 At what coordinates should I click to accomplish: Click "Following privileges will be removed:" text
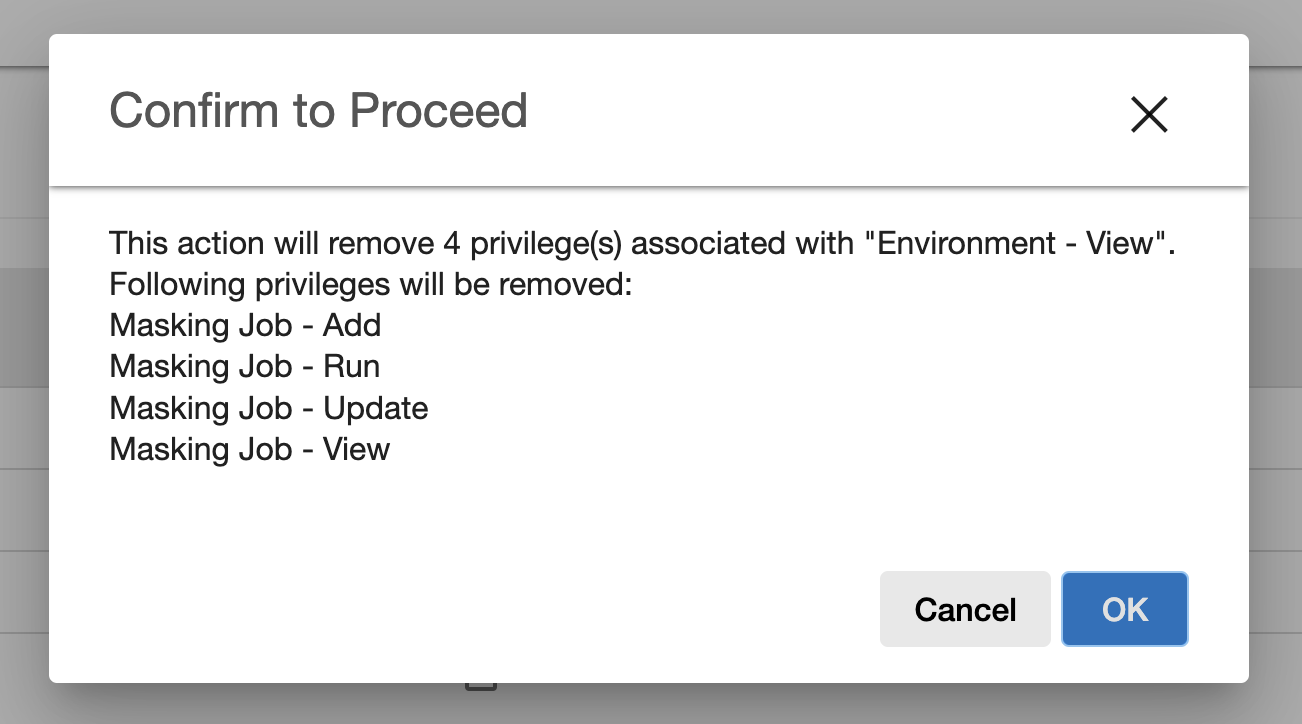[x=371, y=285]
